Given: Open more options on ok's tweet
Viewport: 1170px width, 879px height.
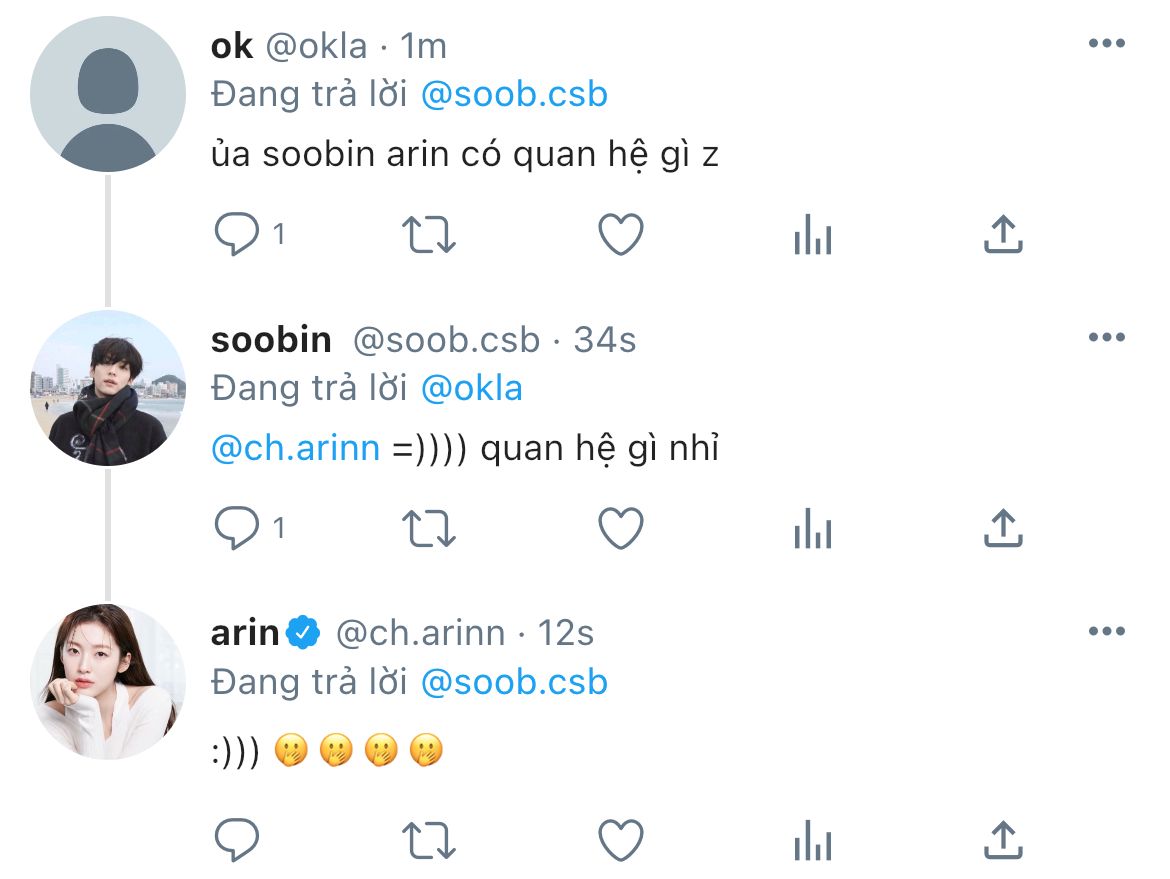Looking at the screenshot, I should [1106, 43].
